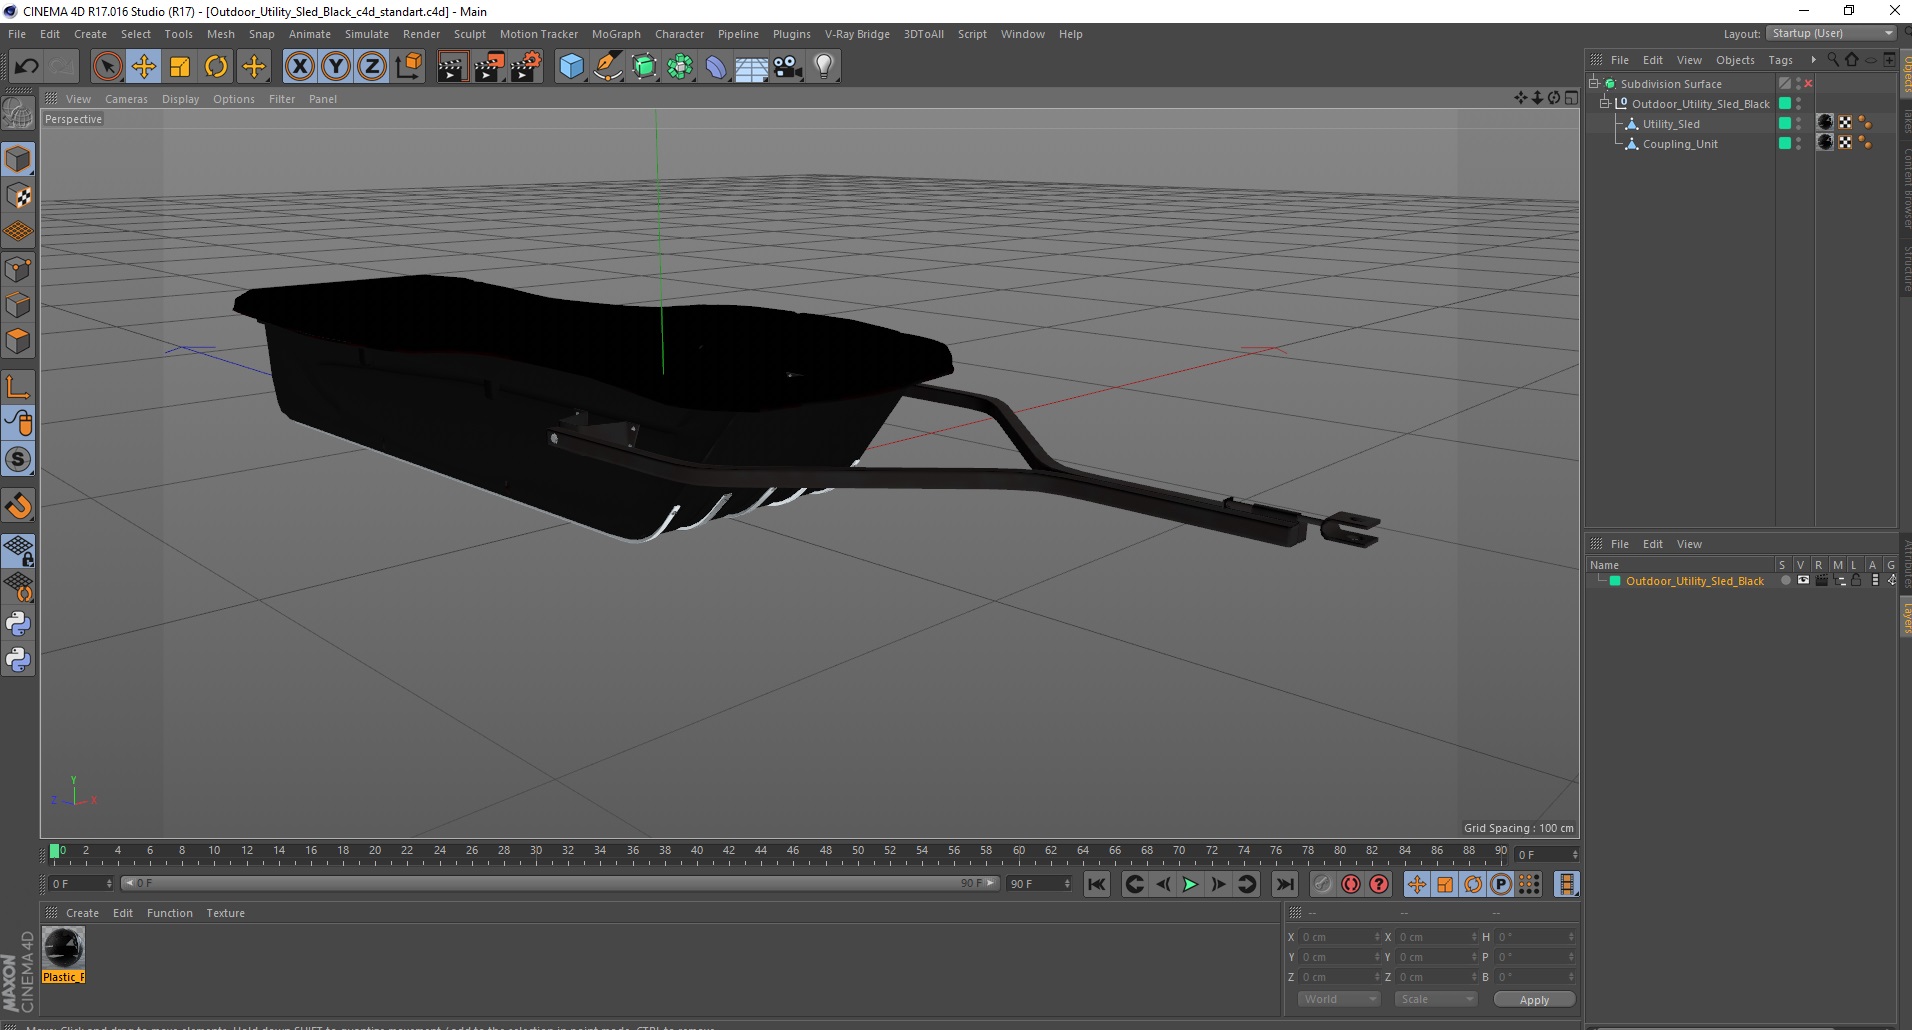Open the Deformer bend icon
The image size is (1912, 1030).
tap(716, 67)
